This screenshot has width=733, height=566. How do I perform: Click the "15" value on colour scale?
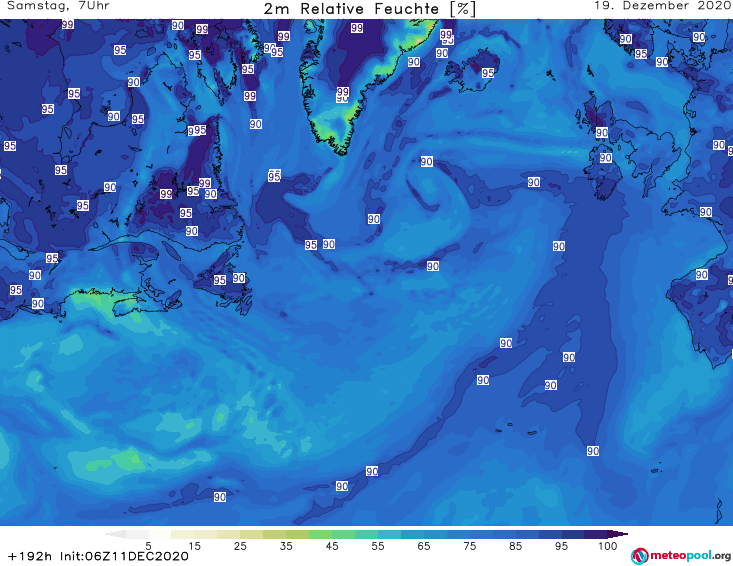pos(194,546)
